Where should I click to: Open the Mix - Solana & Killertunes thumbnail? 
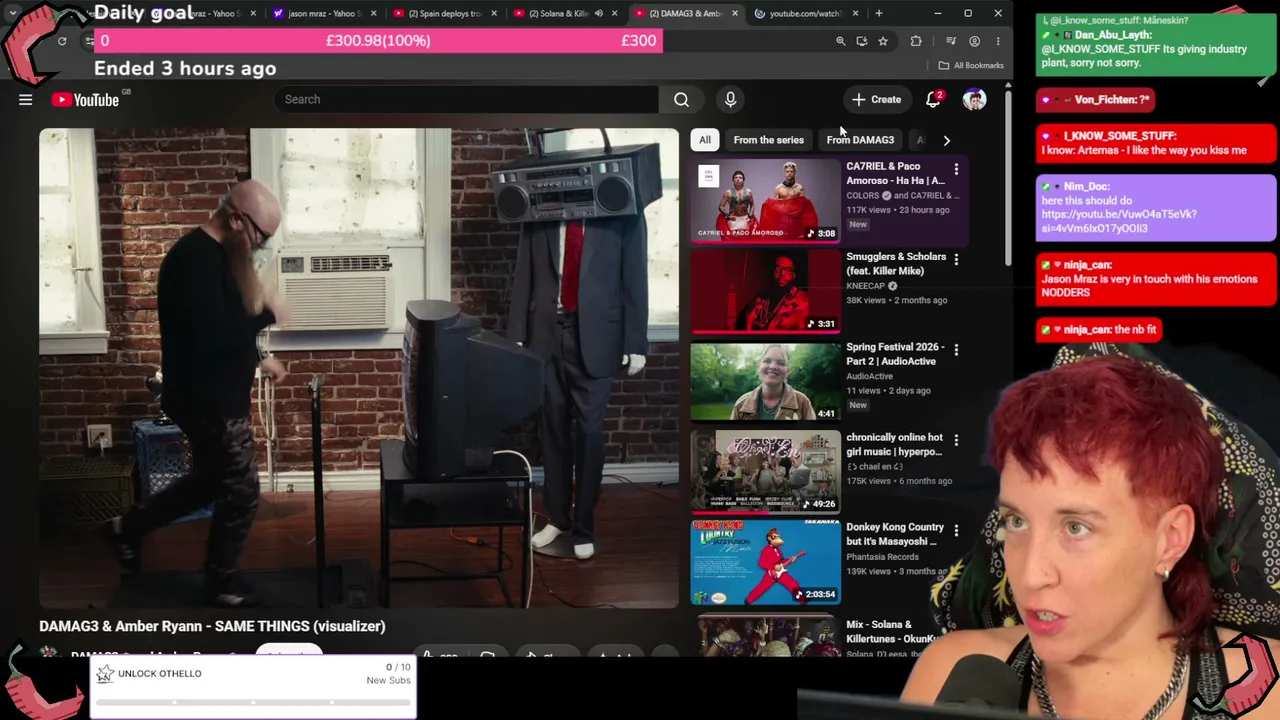766,634
